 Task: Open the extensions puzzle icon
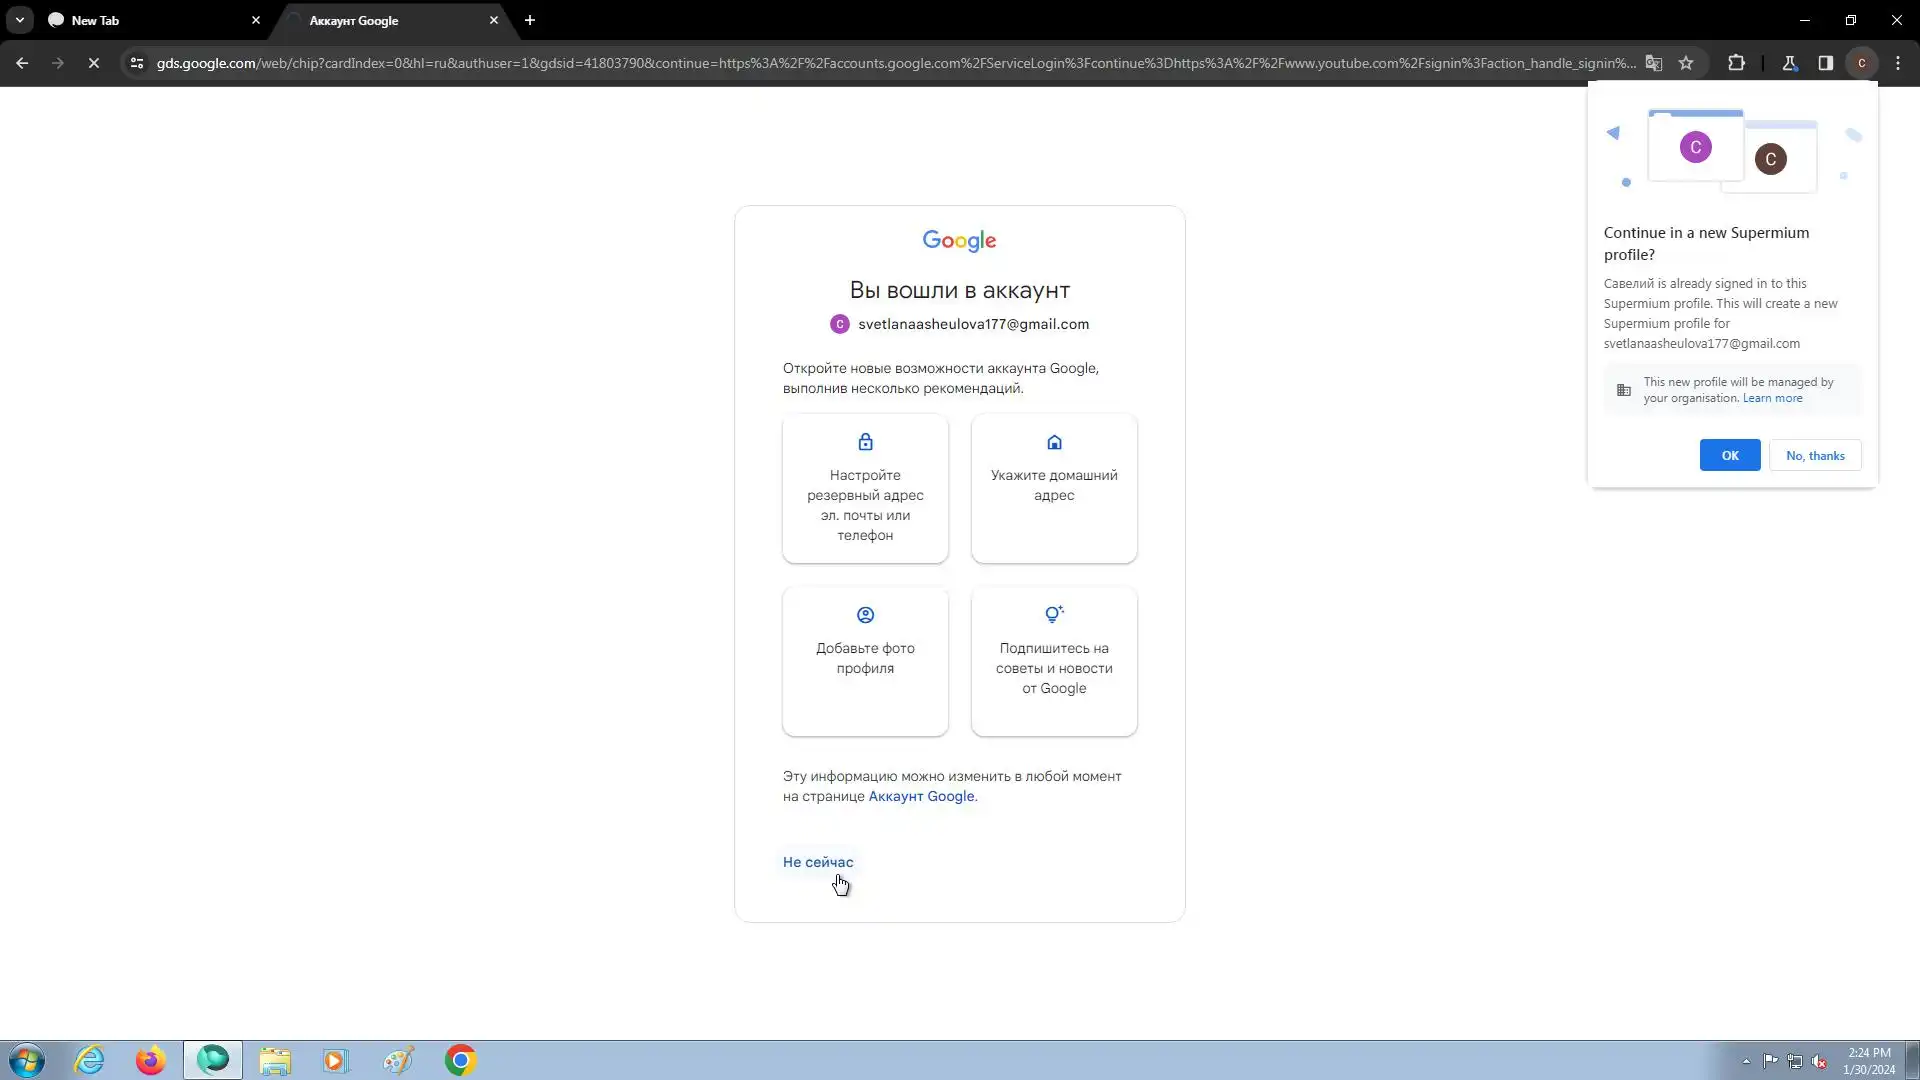pos(1736,63)
